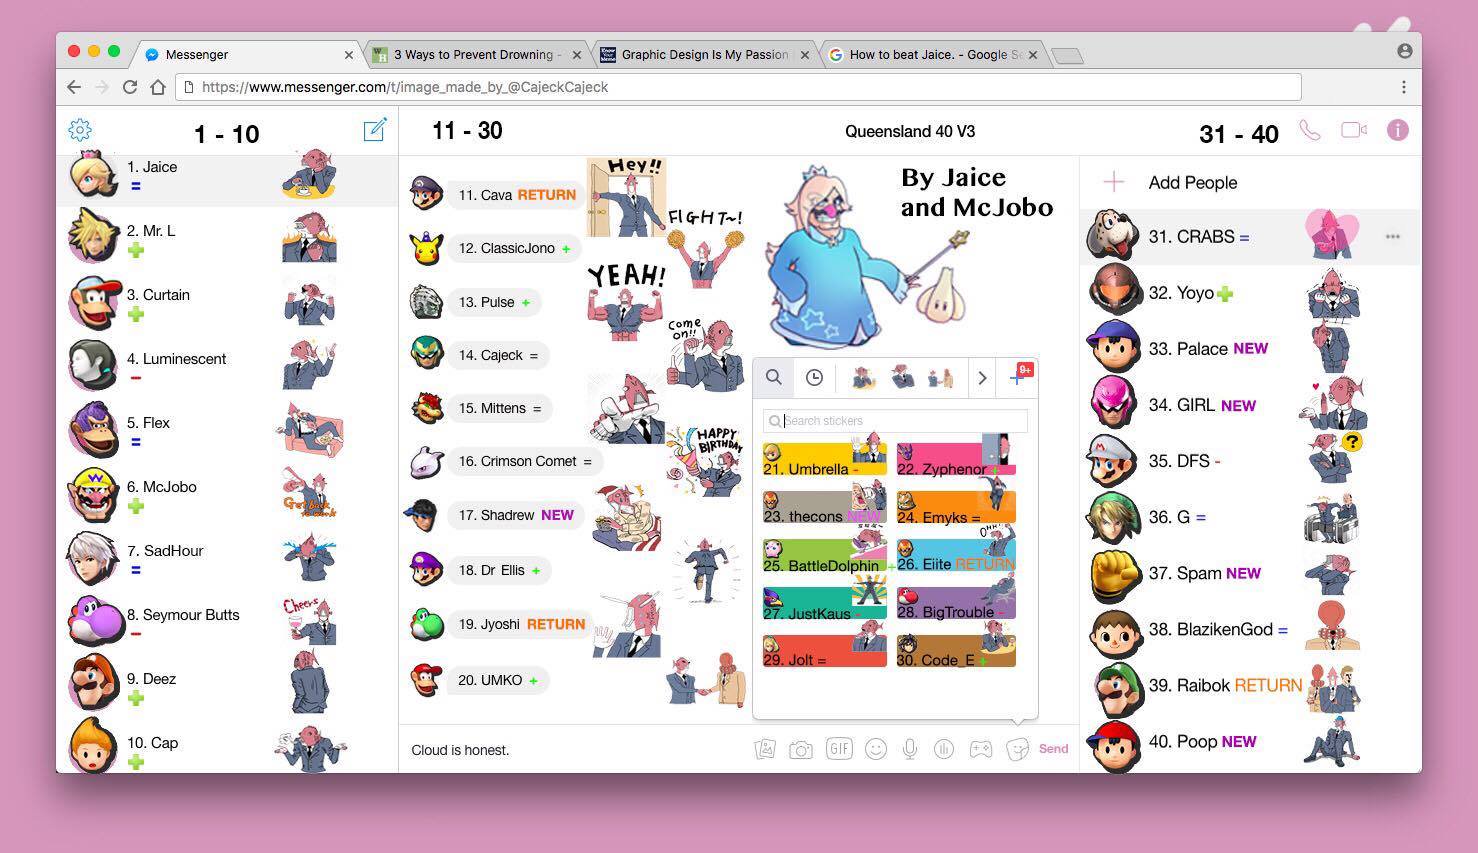Switch to the Messenger browser tab
This screenshot has width=1478, height=853.
point(248,54)
